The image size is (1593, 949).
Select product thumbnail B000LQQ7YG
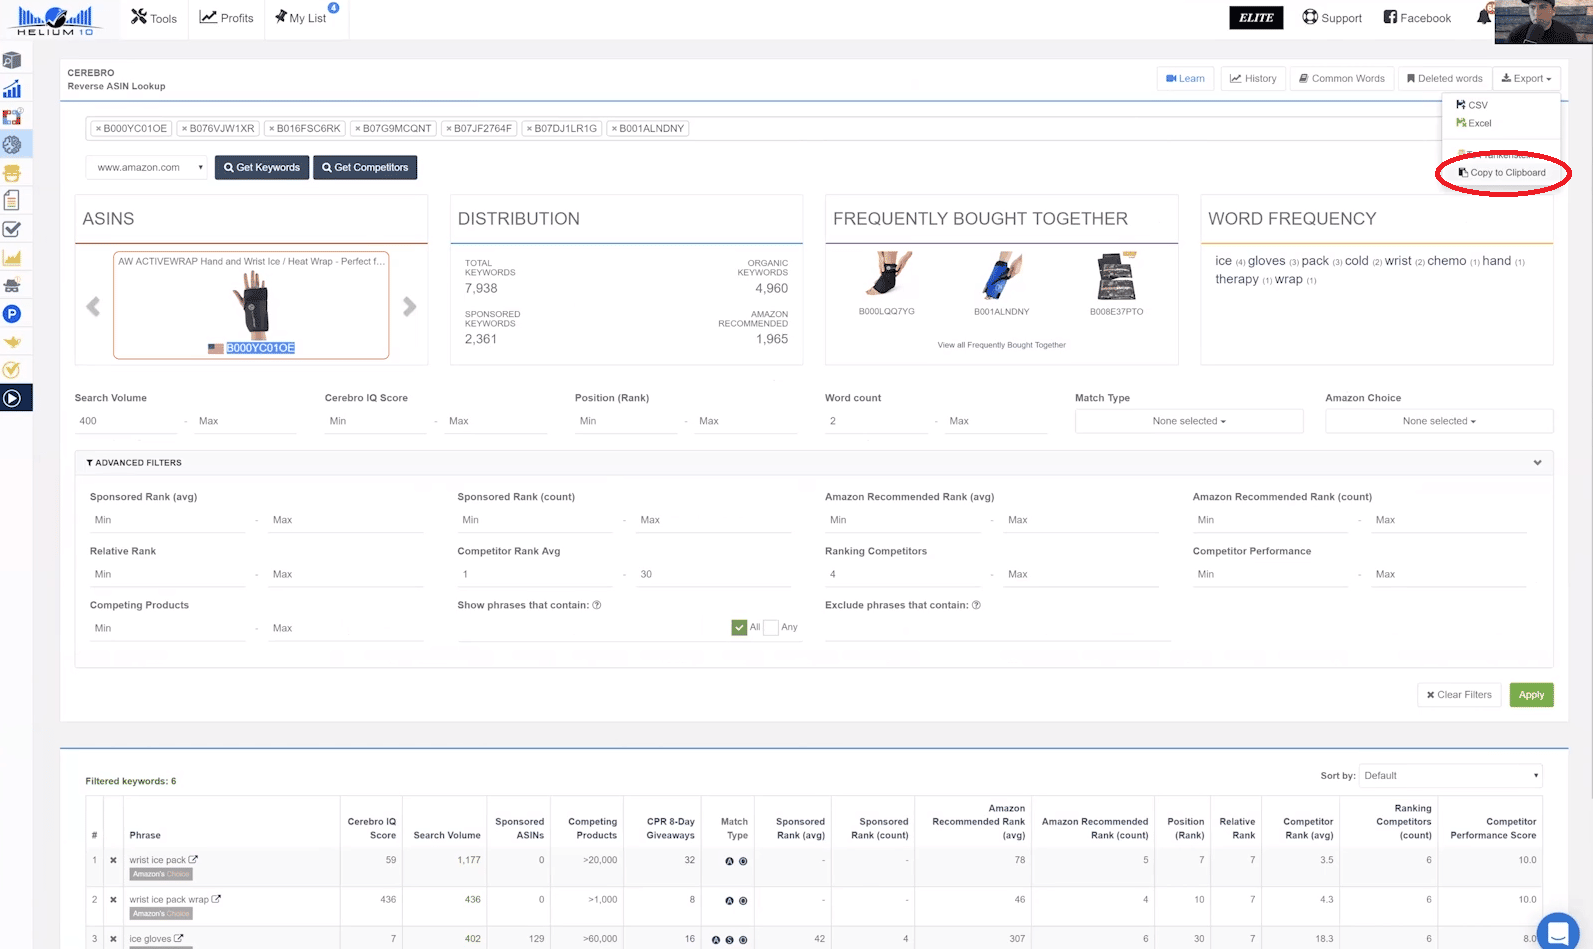click(886, 276)
